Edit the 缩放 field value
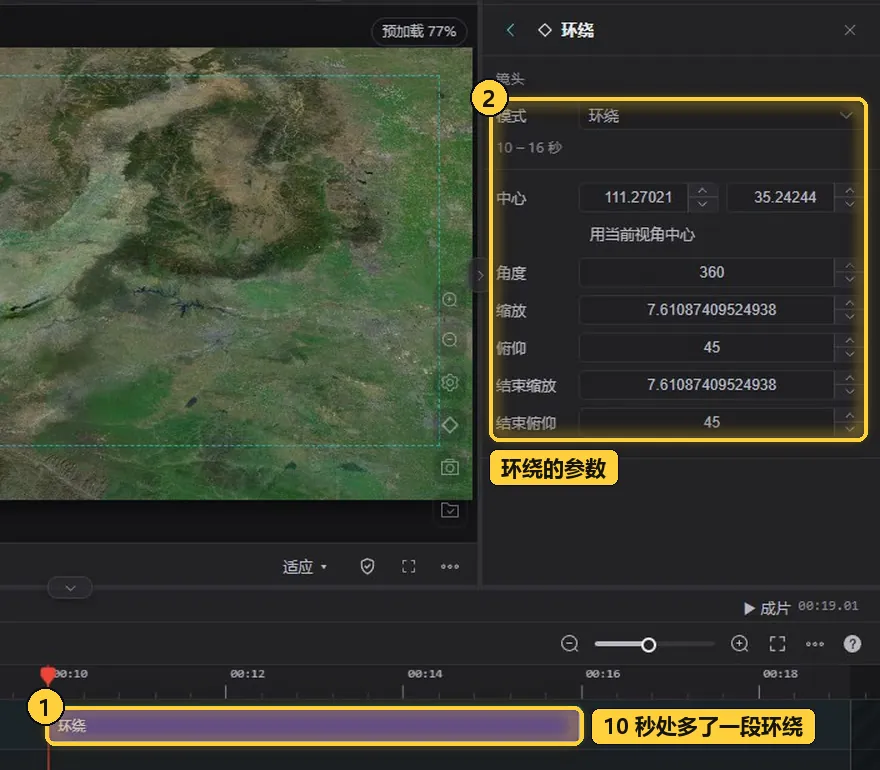Screen dimensions: 880x770 click(707, 310)
